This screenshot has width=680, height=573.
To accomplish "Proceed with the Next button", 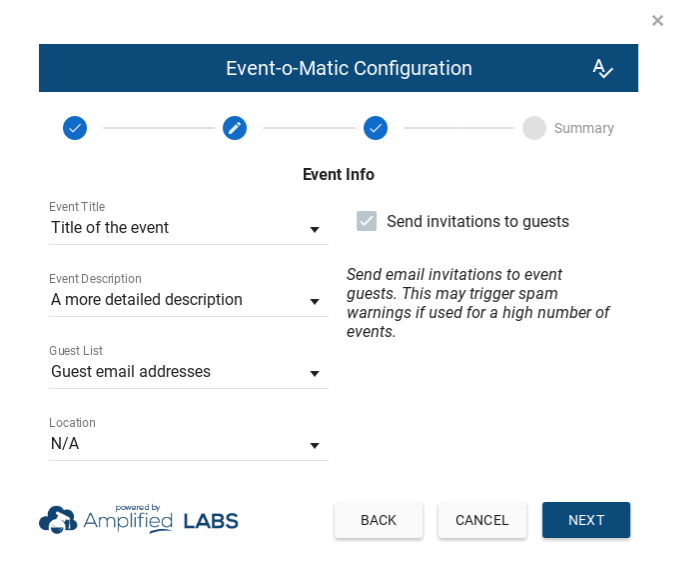I will tap(586, 520).
